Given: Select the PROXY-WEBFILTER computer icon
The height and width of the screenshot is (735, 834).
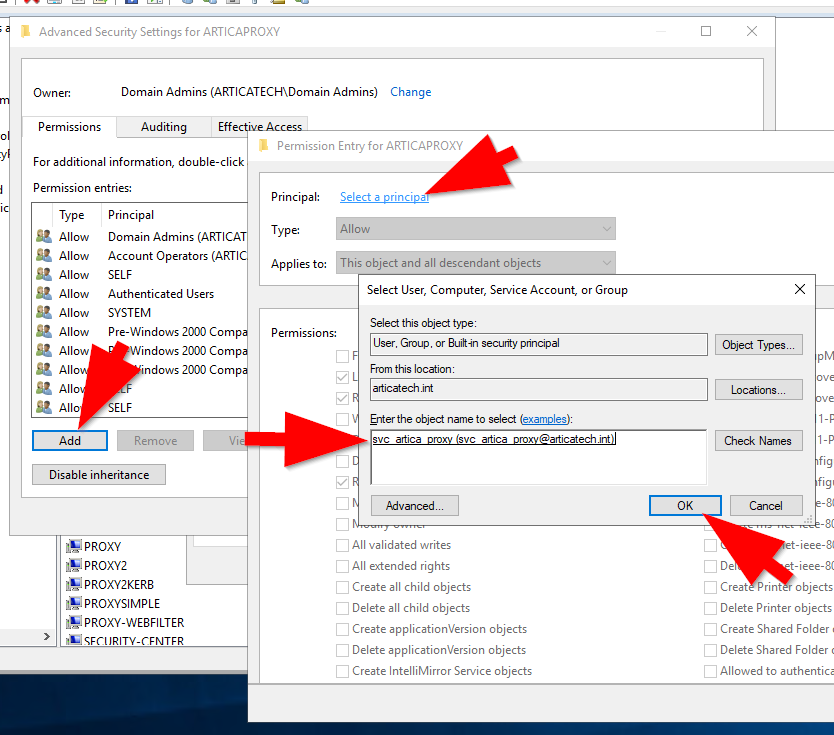Looking at the screenshot, I should click(73, 623).
